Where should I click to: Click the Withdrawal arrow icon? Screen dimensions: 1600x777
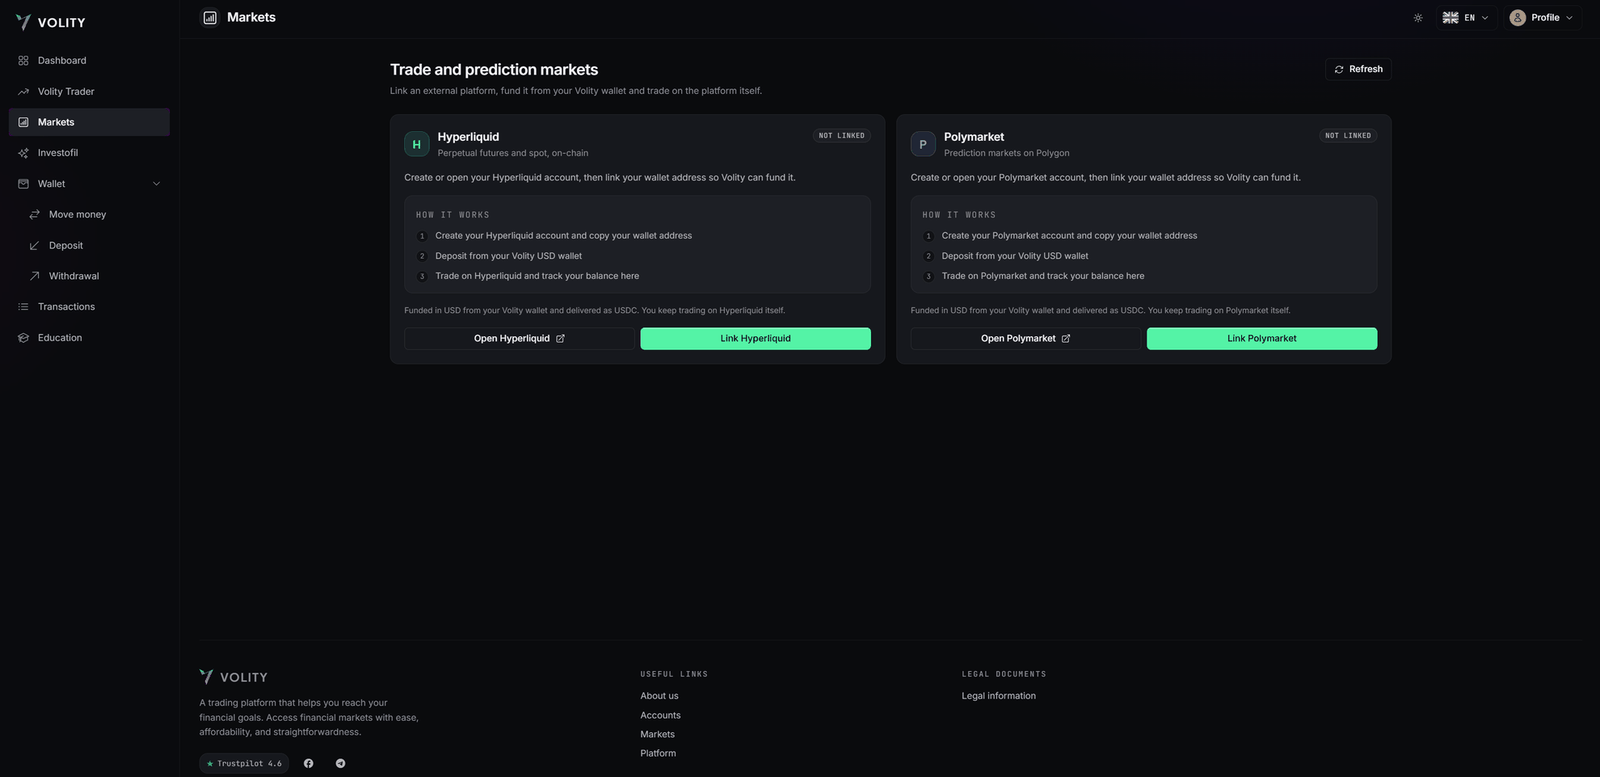pos(34,276)
